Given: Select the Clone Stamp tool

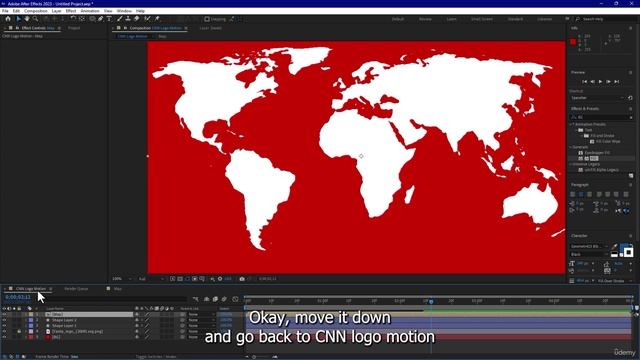Looking at the screenshot, I should point(128,19).
